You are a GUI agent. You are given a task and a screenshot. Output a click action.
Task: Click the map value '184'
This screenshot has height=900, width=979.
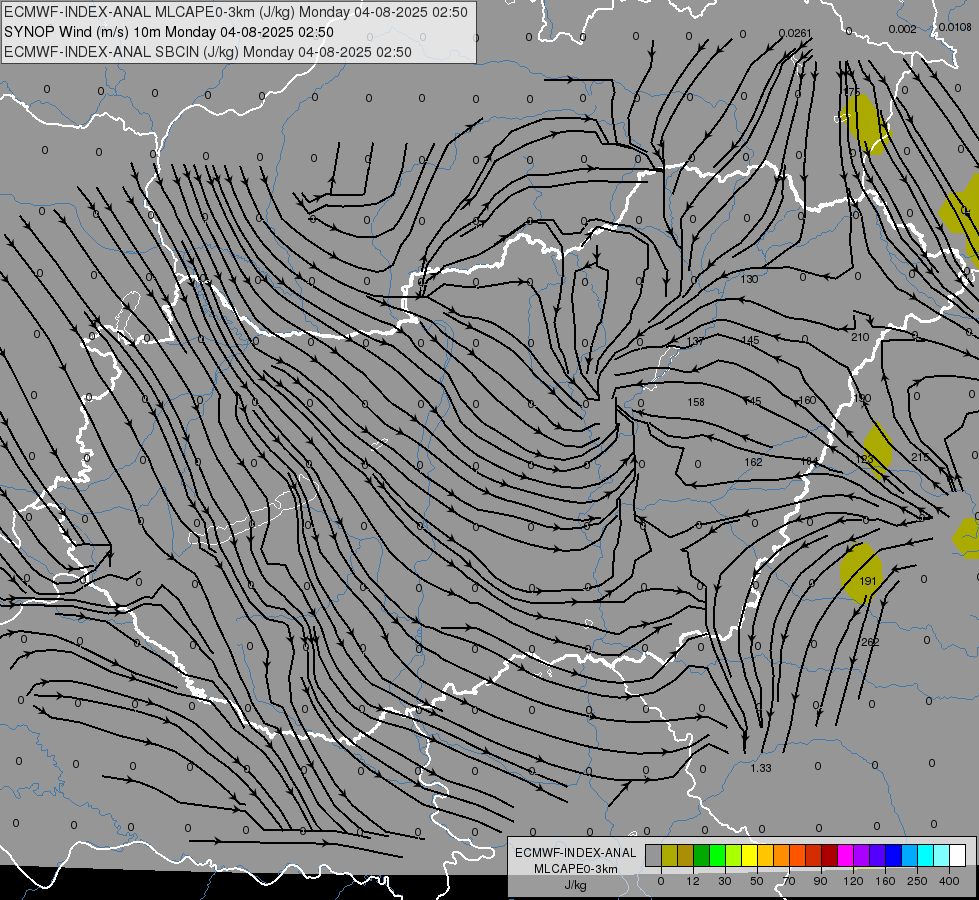(809, 461)
